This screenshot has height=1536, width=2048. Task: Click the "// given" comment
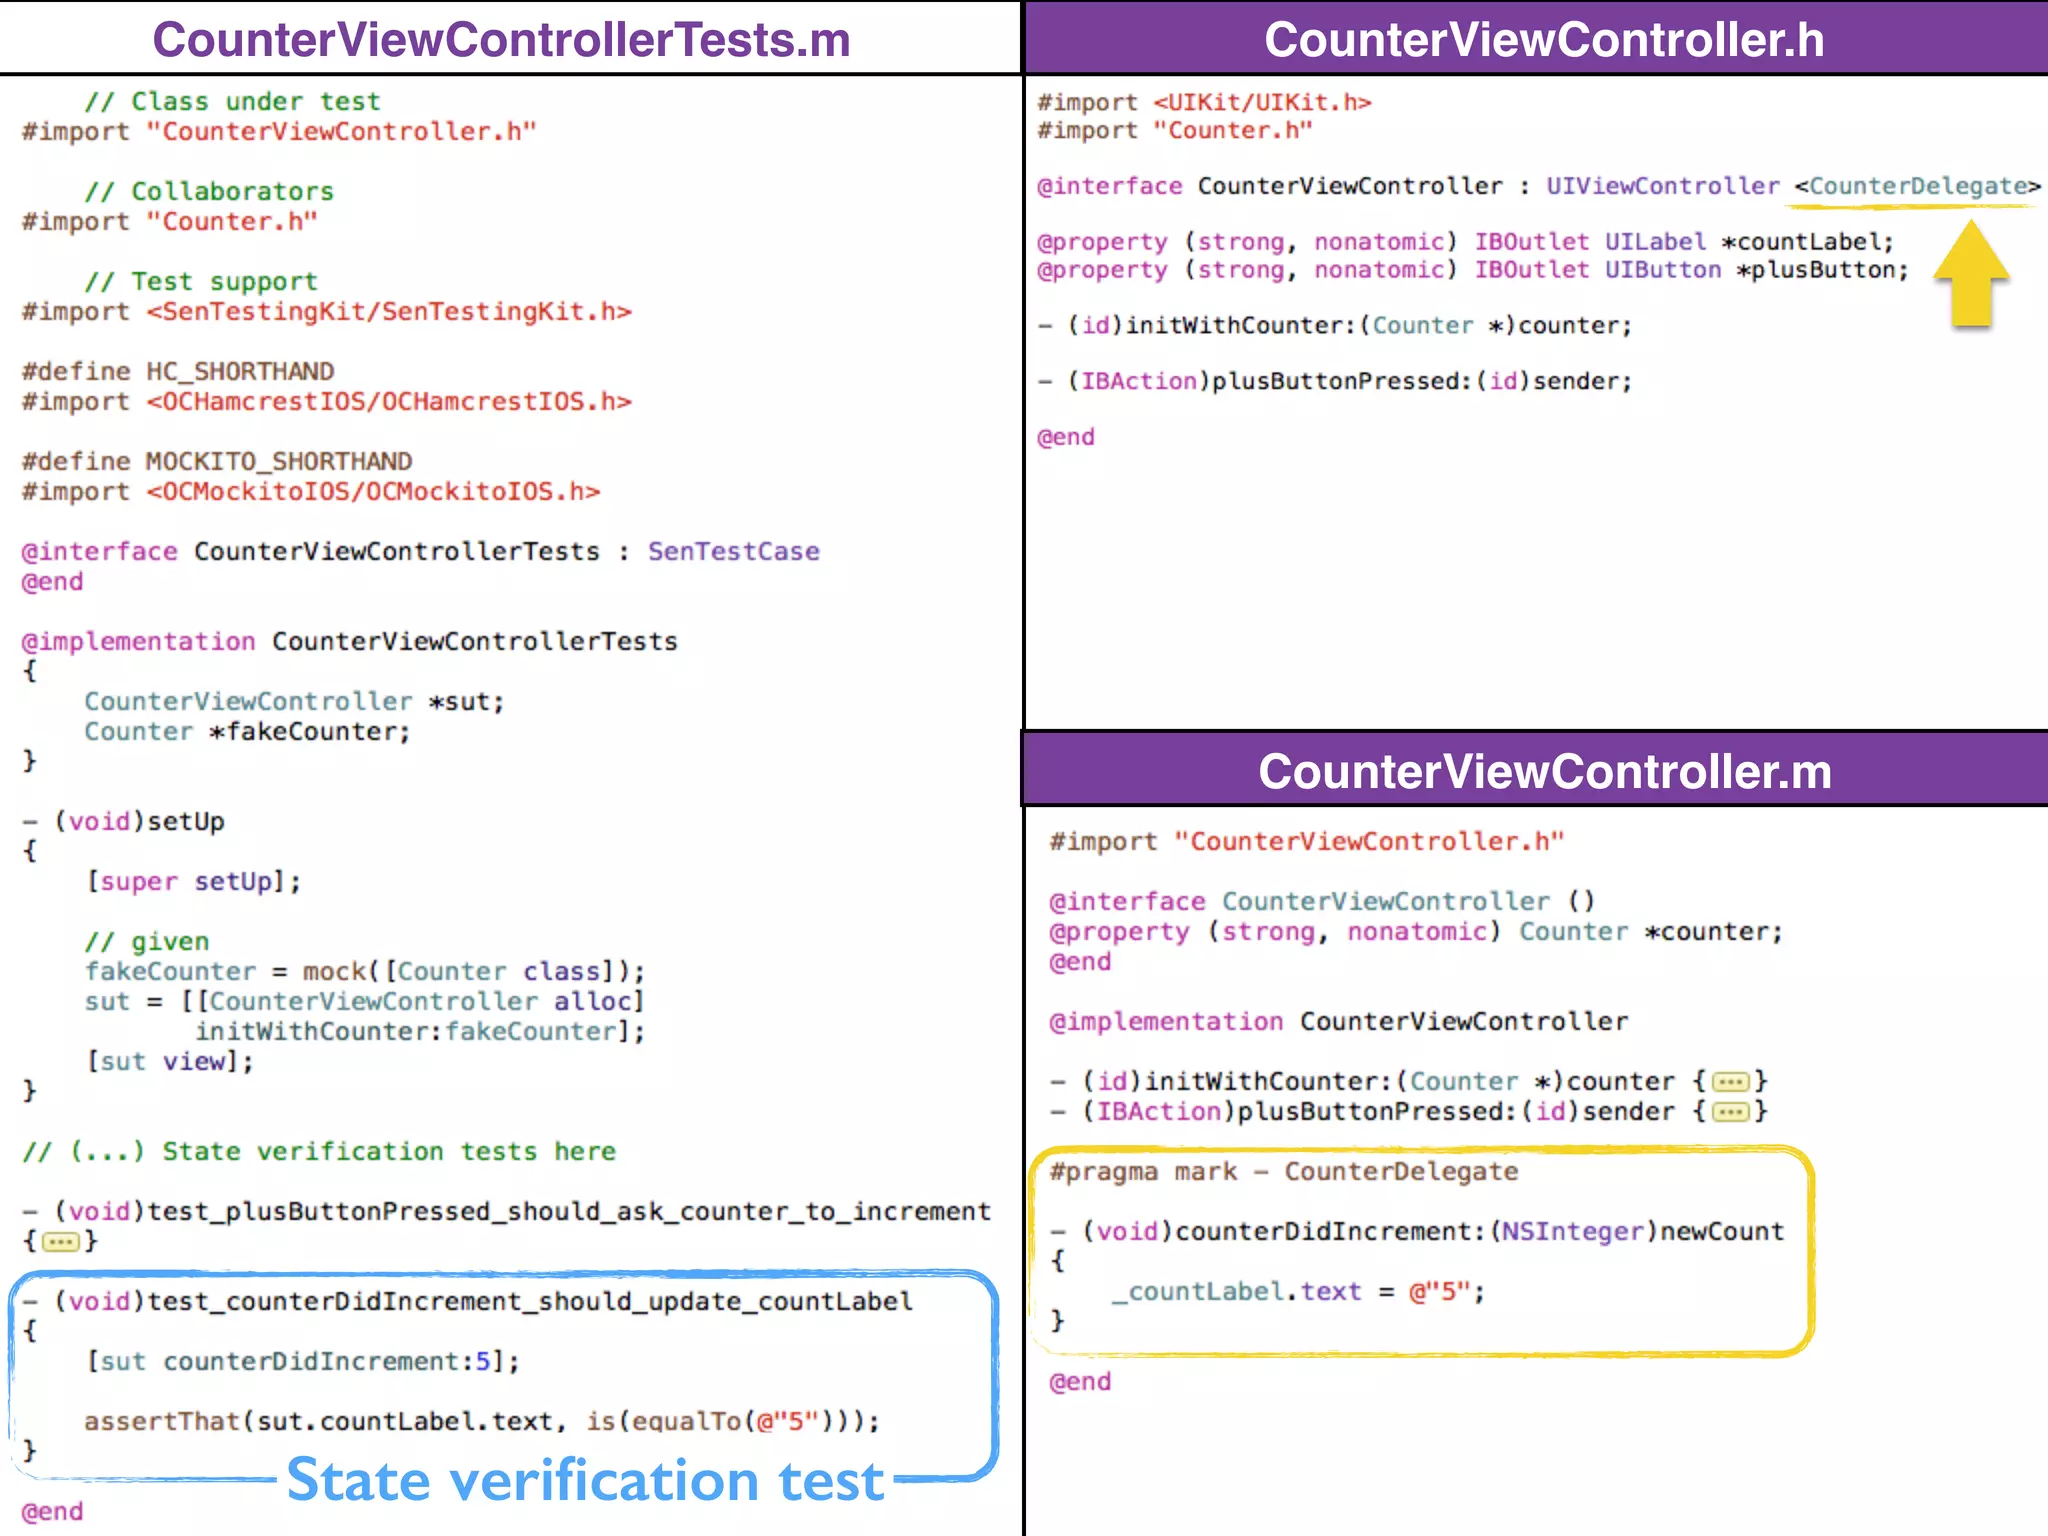pyautogui.click(x=147, y=942)
